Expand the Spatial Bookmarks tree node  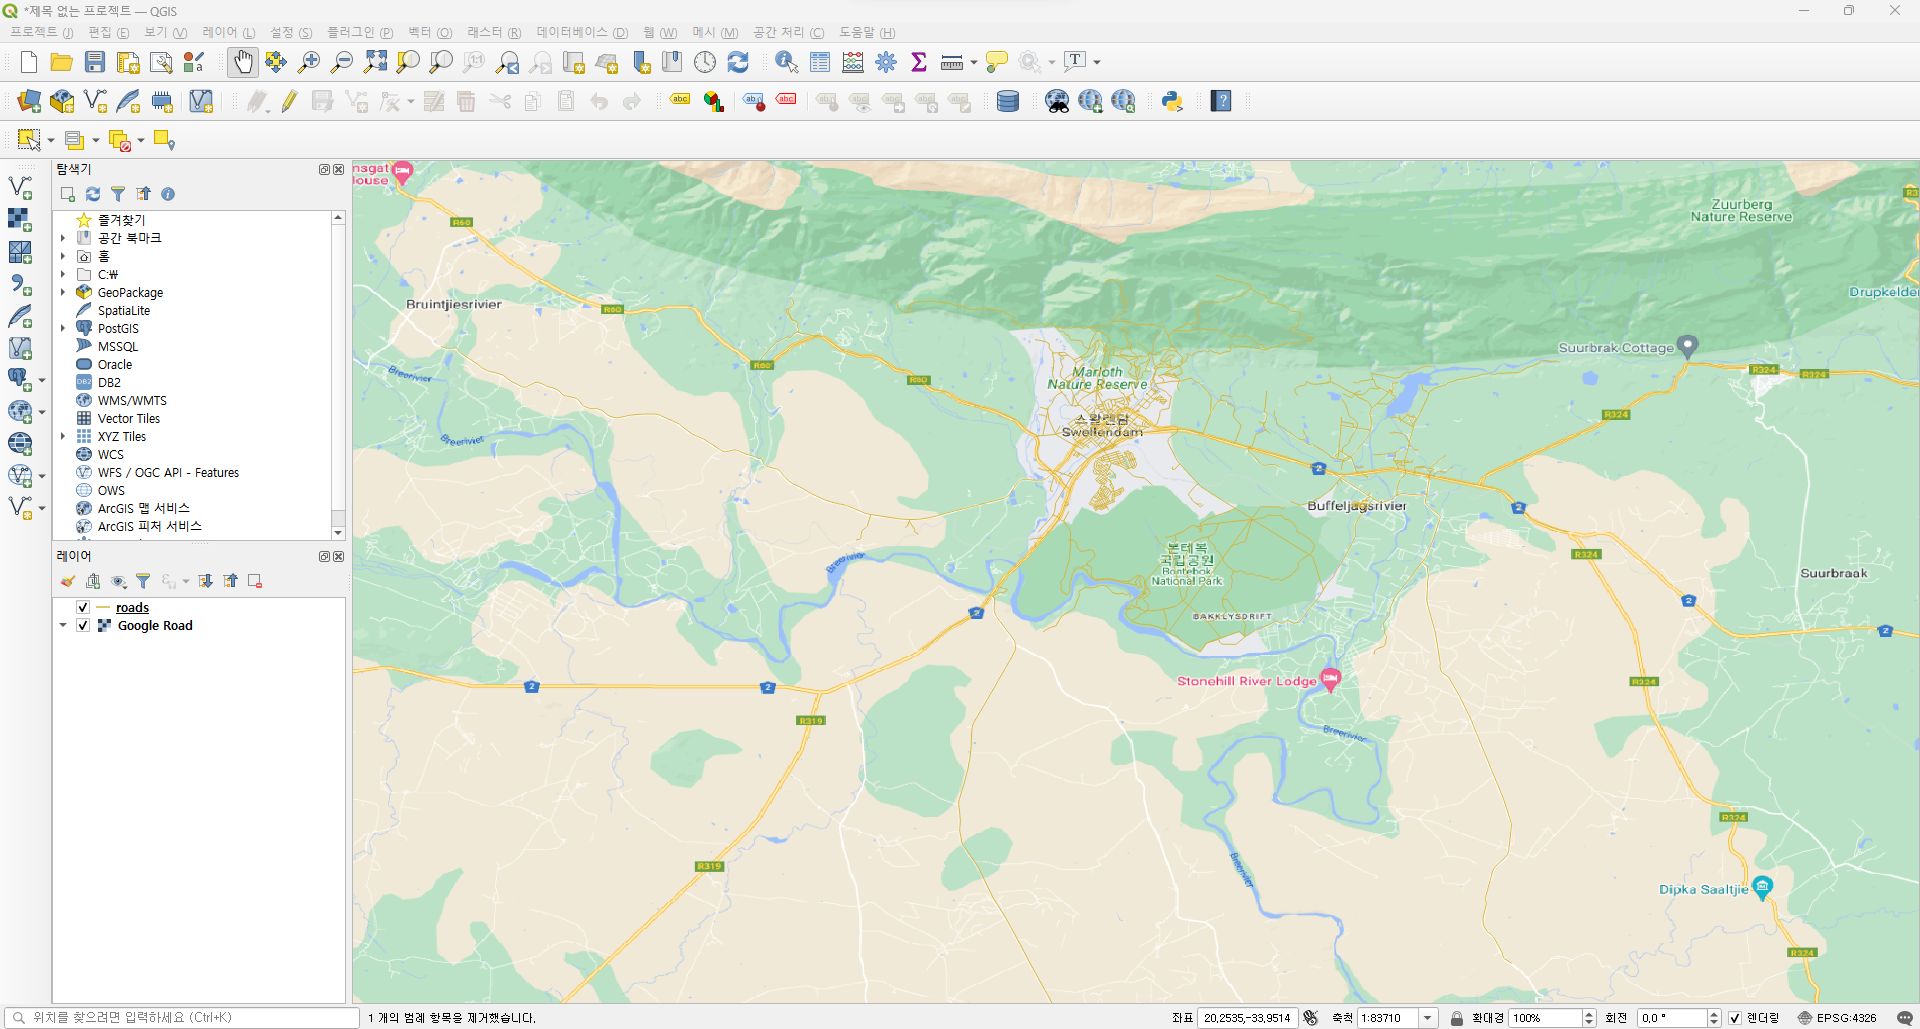[63, 238]
